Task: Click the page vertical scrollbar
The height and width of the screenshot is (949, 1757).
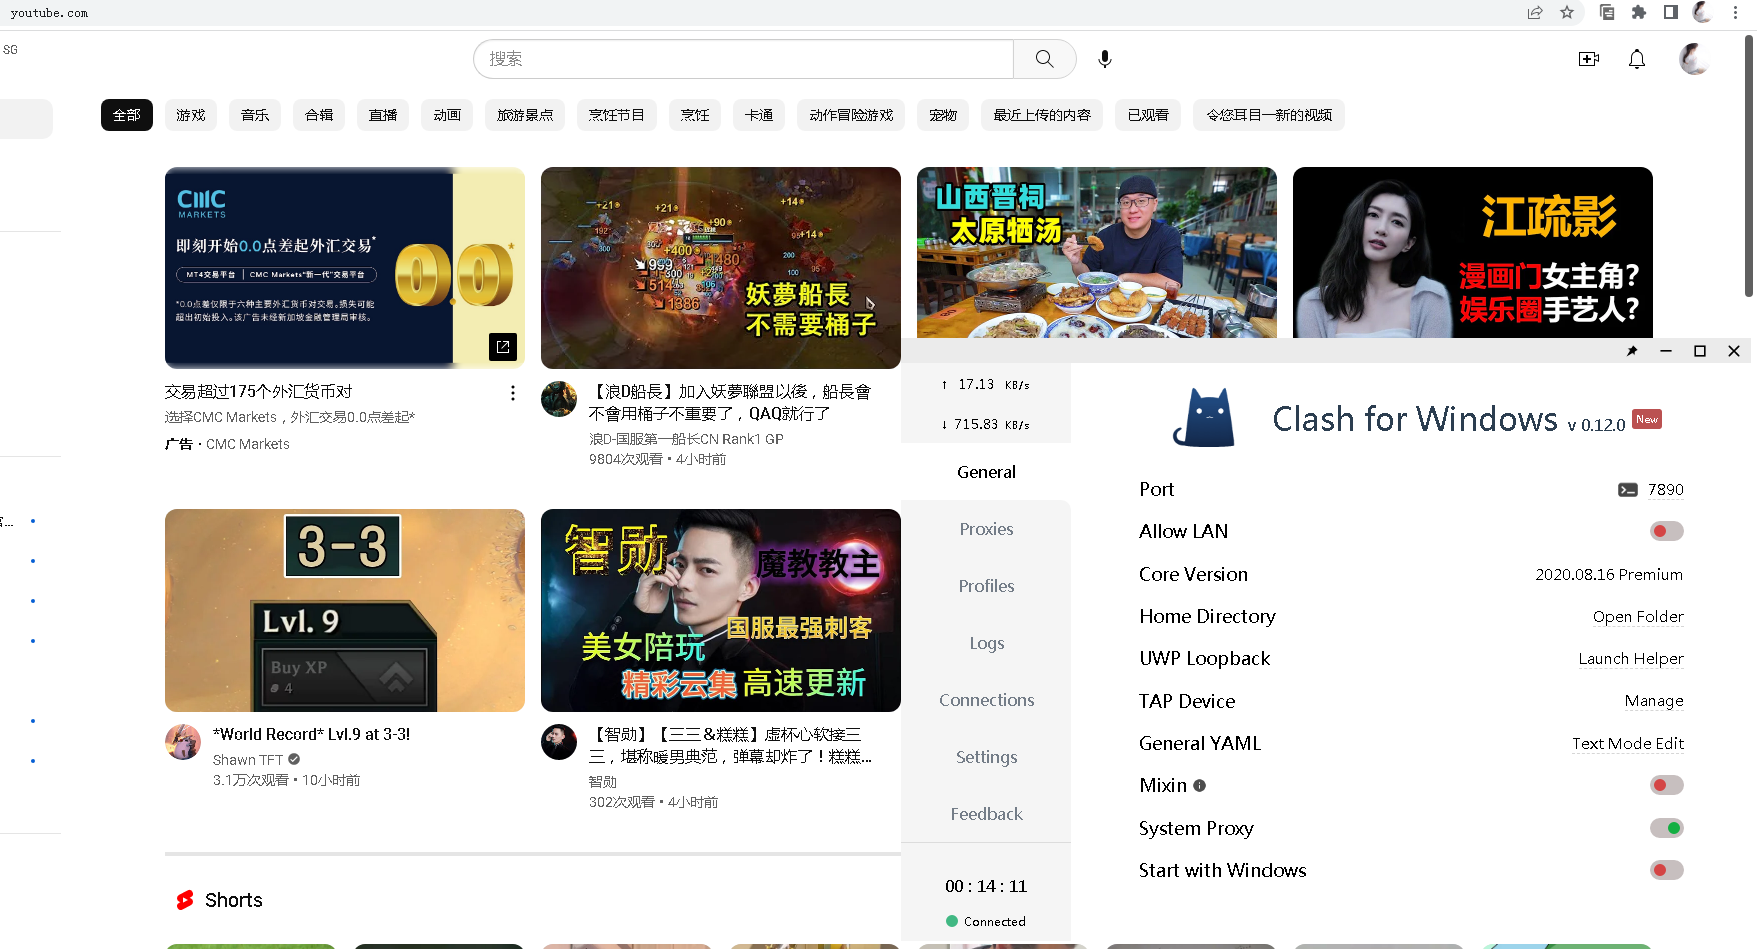Action: [1749, 166]
